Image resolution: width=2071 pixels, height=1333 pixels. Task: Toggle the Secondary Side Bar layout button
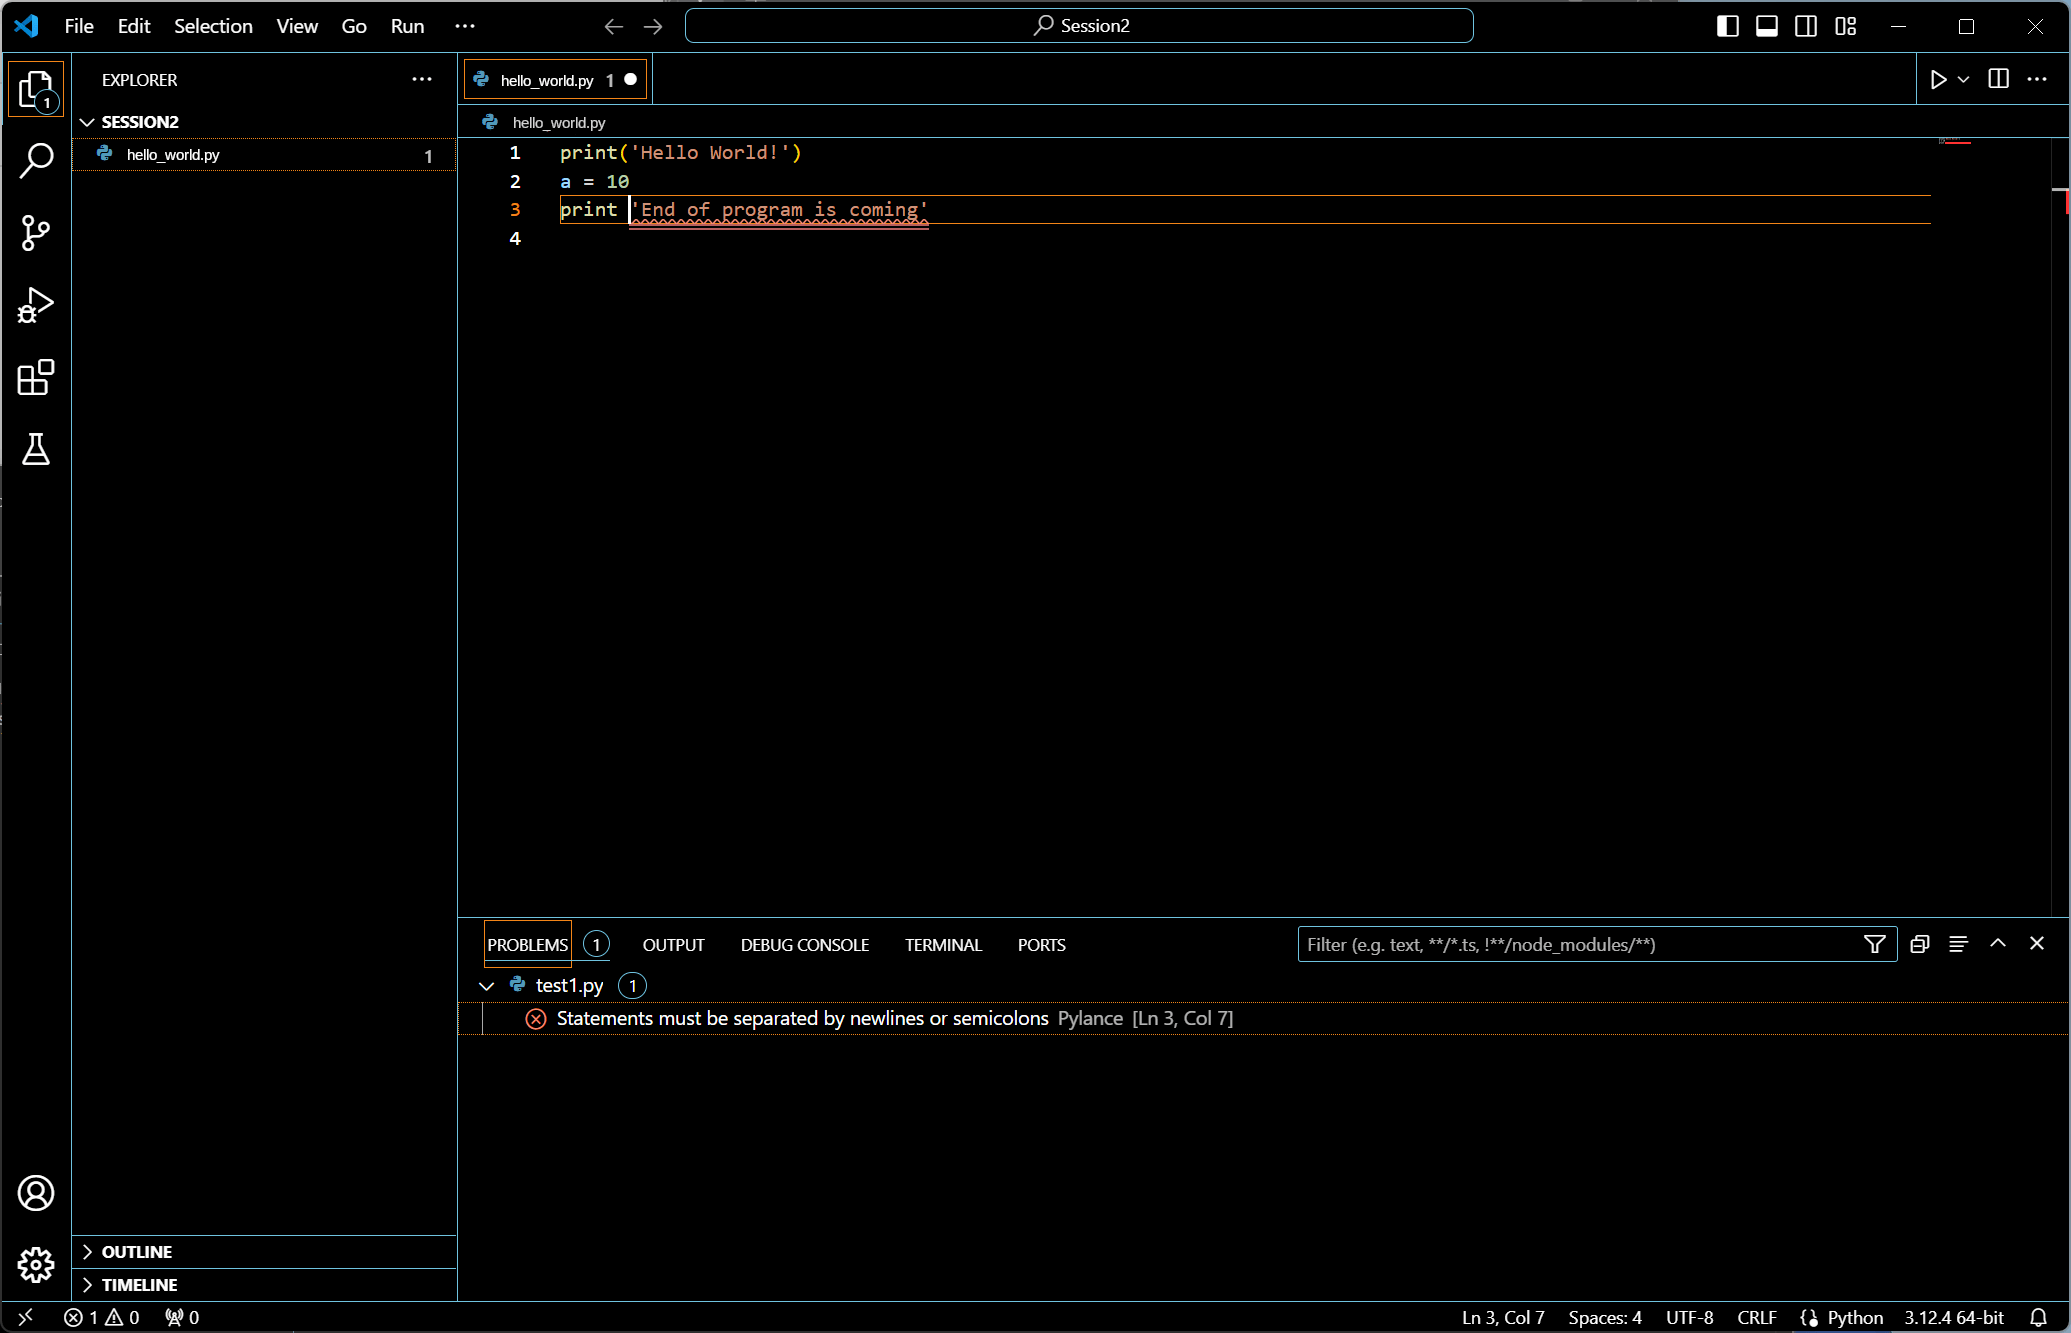(1806, 26)
